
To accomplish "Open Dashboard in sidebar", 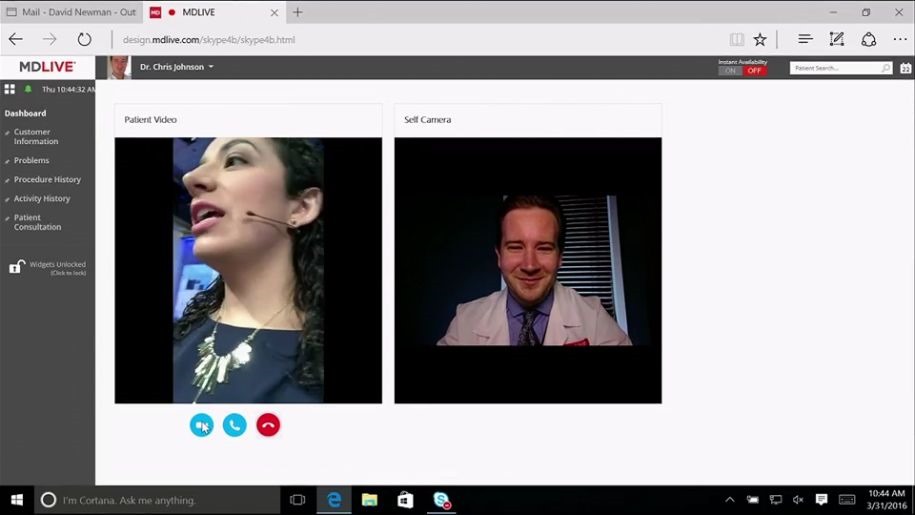I will pos(25,113).
